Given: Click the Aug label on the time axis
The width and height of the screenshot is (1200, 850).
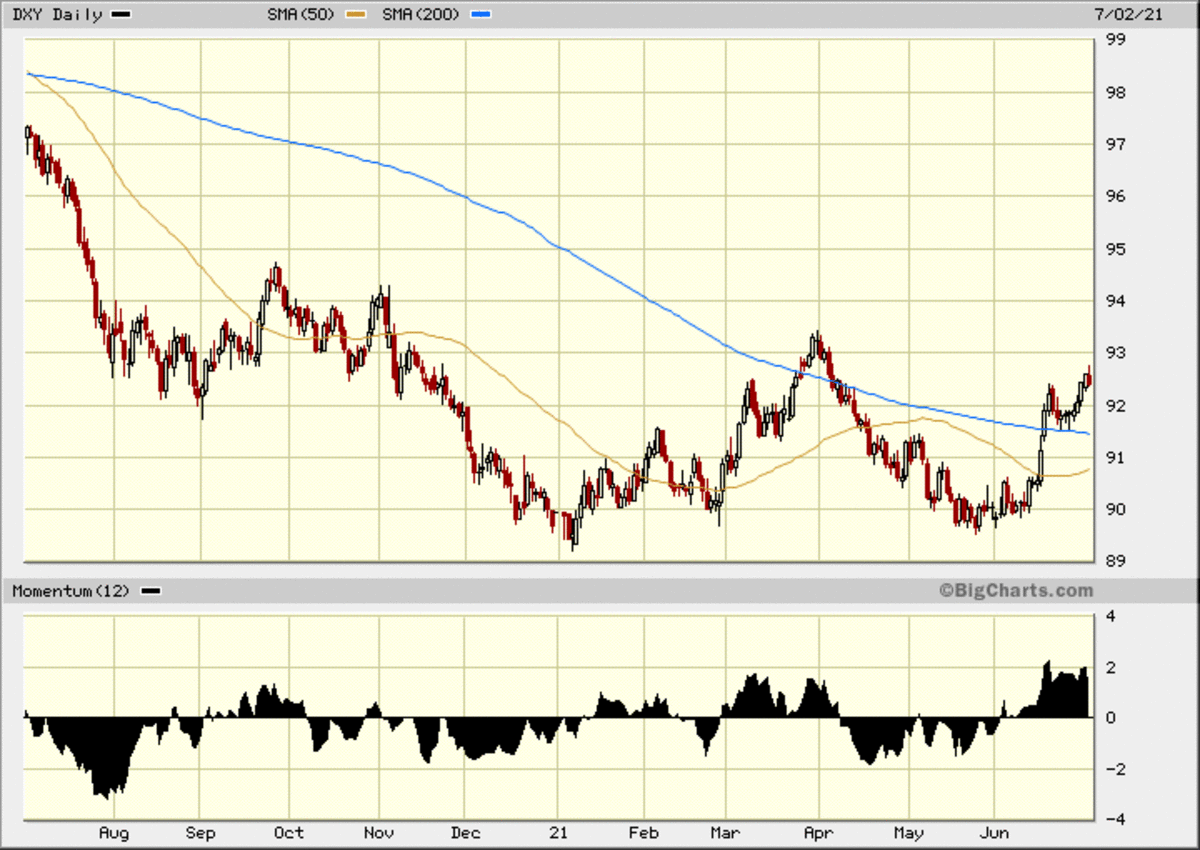Looking at the screenshot, I should 115,833.
